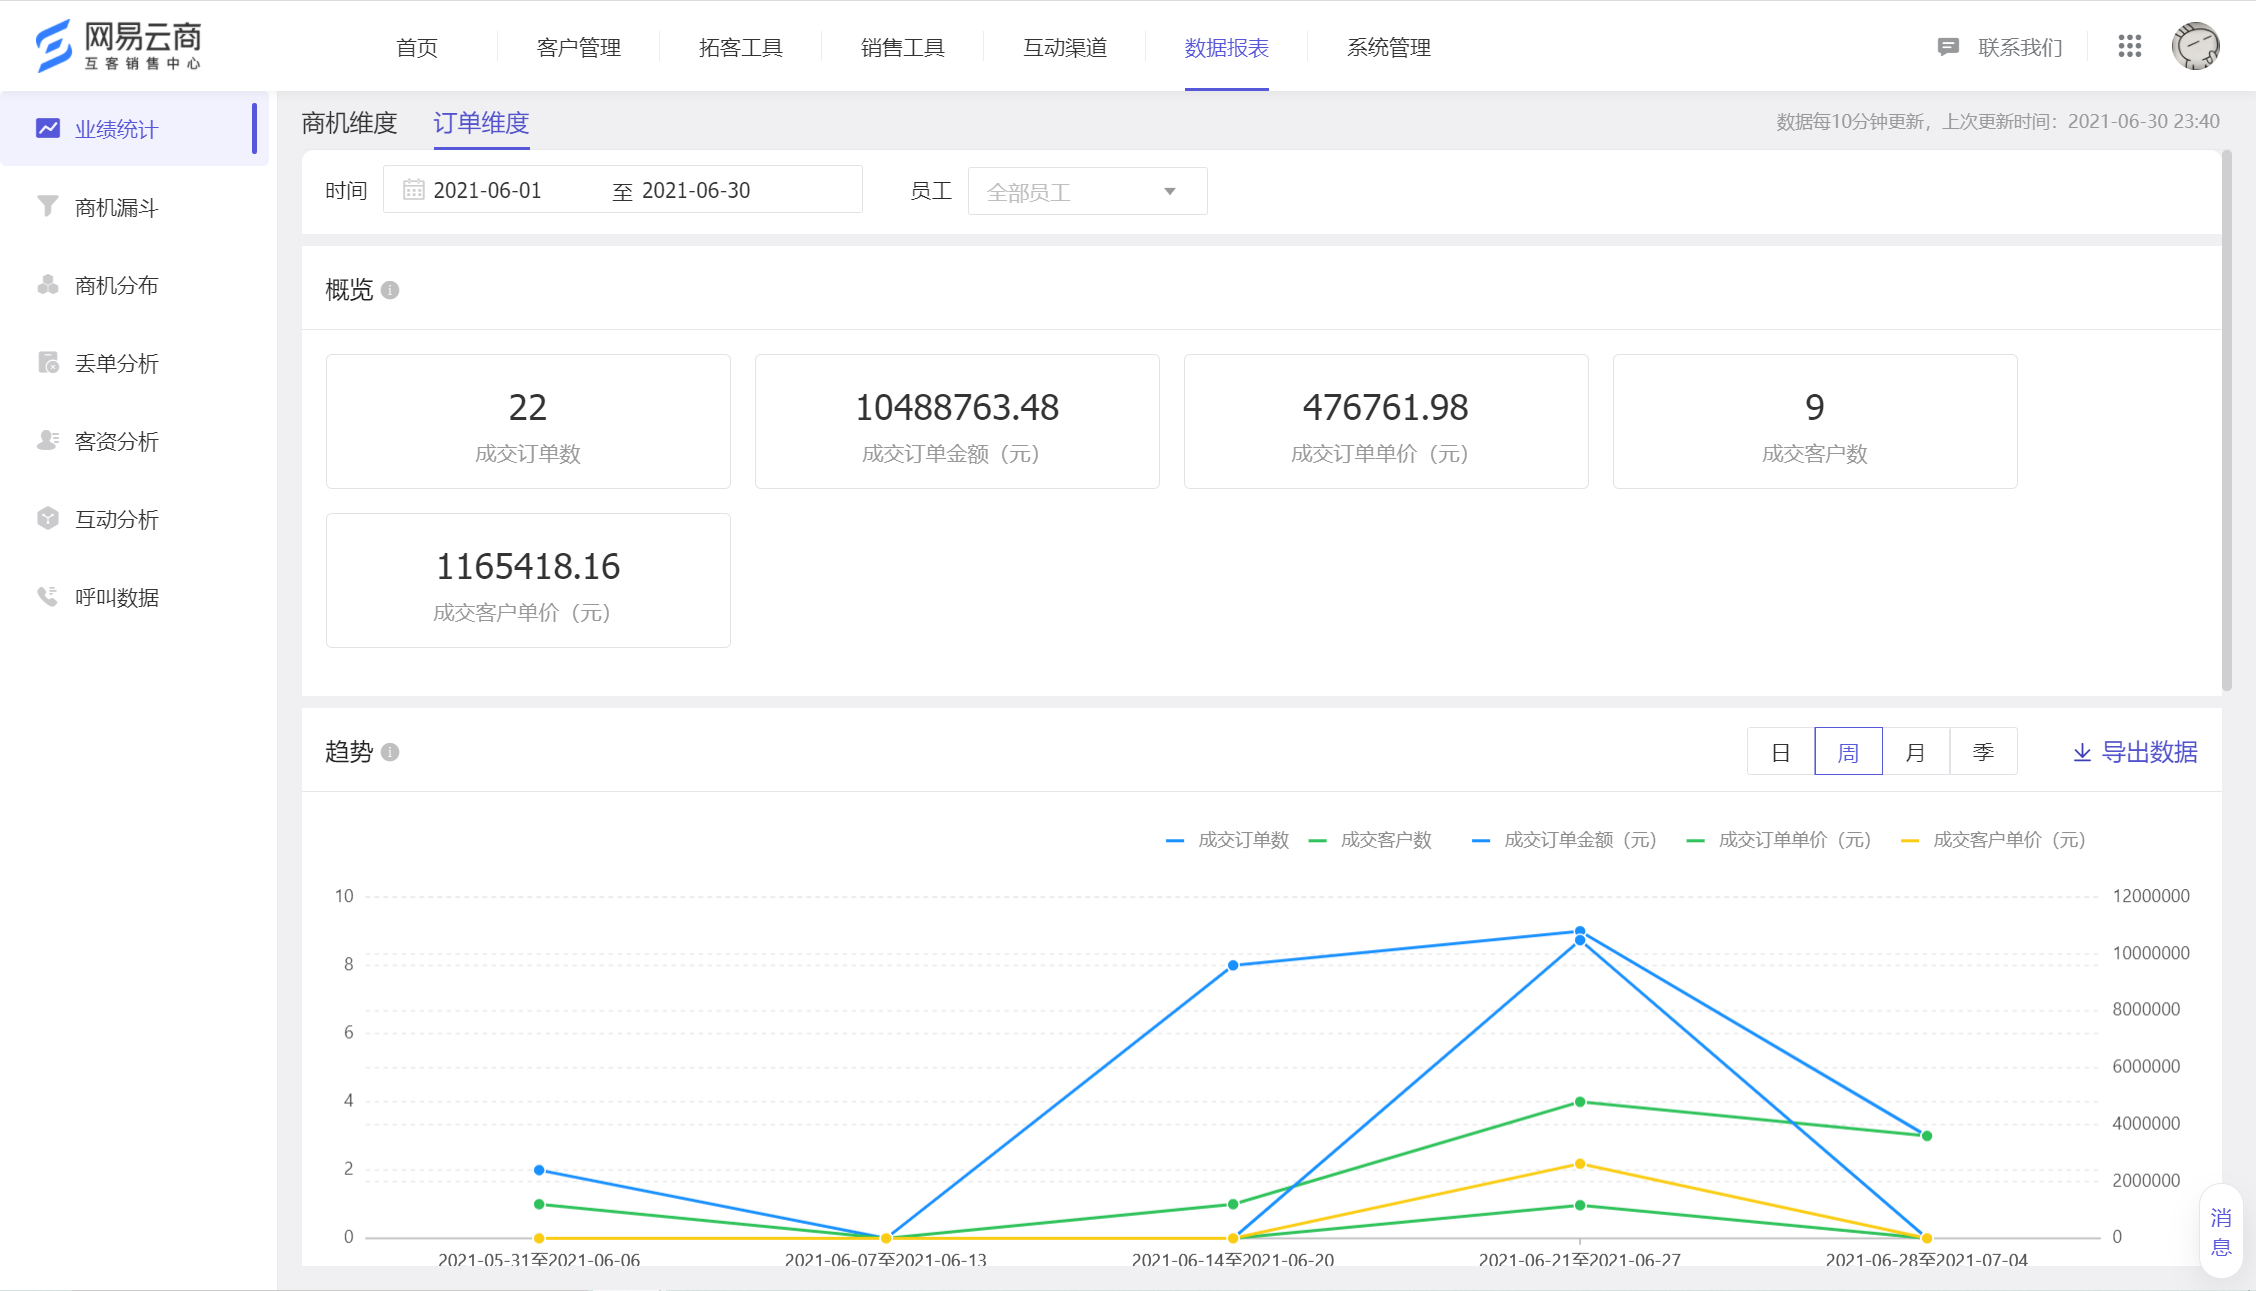Click the vertical page scrollbar

pyautogui.click(x=2227, y=420)
